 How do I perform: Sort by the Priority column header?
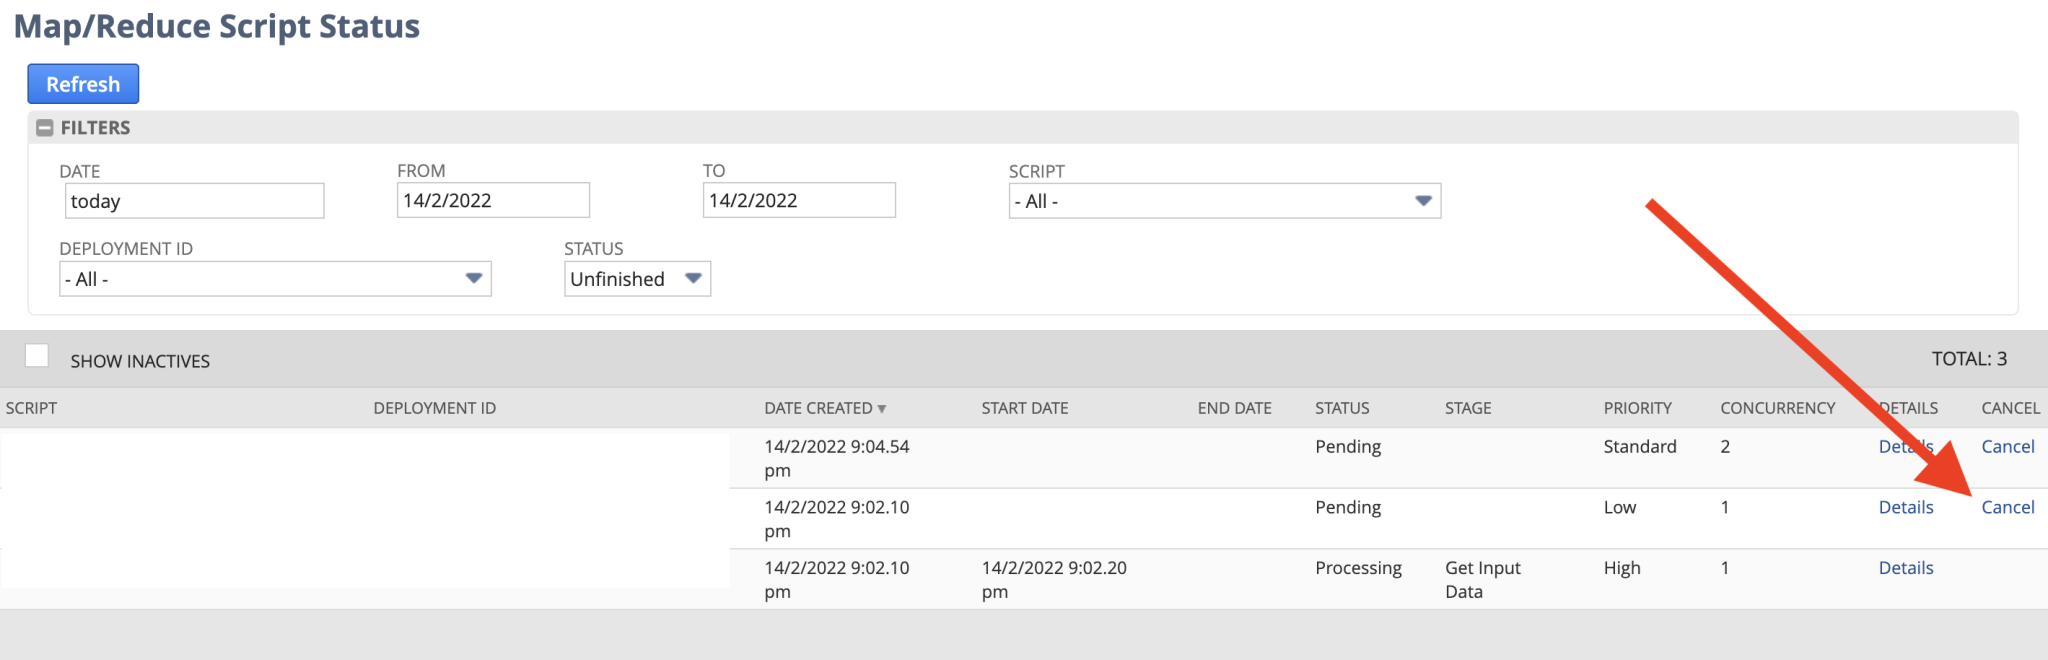tap(1637, 408)
